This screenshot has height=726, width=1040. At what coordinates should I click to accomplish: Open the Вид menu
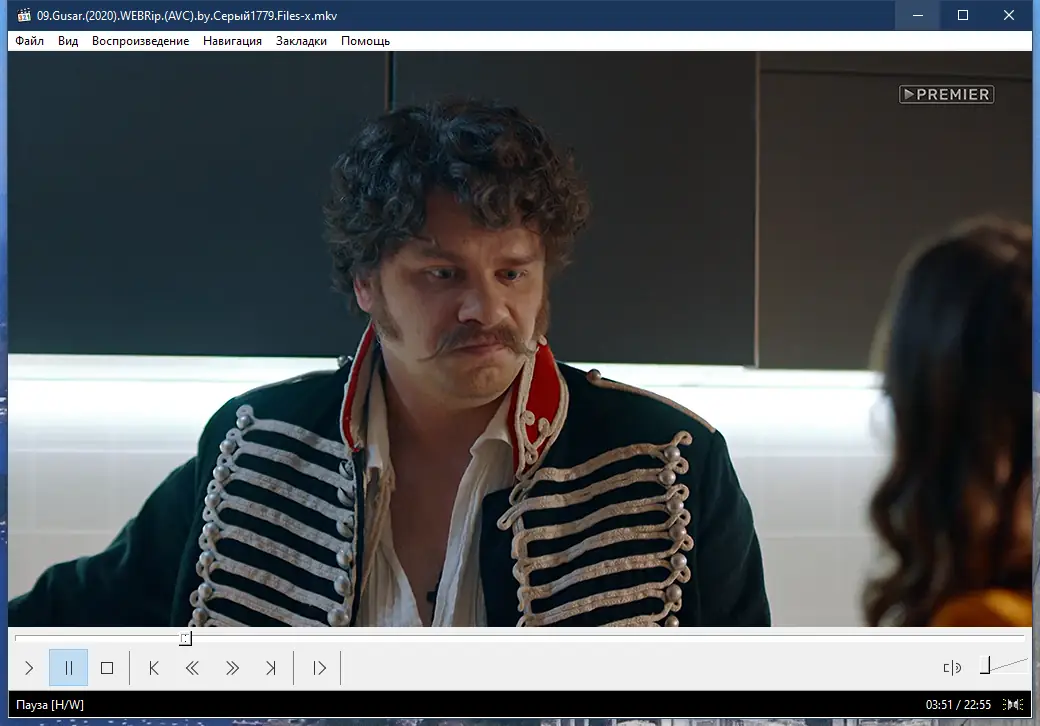68,40
